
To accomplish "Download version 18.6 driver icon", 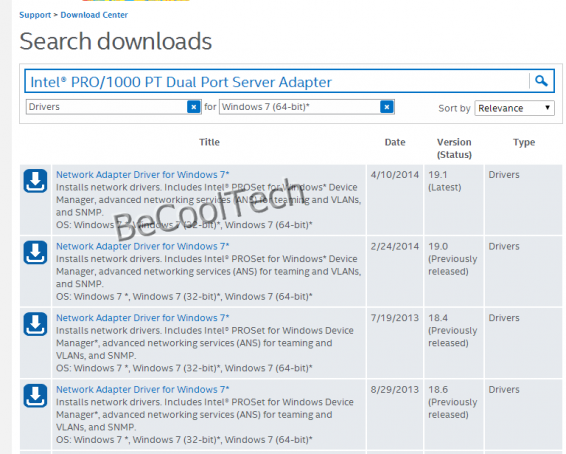I will [35, 396].
